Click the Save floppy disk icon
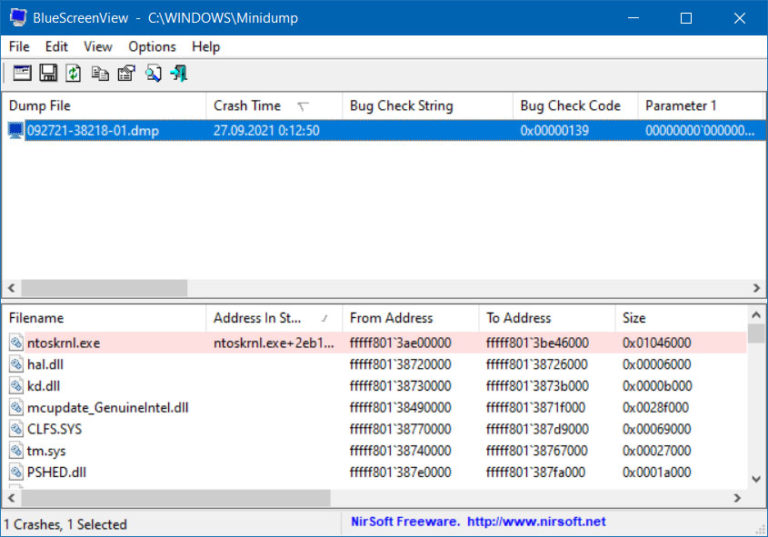This screenshot has width=768, height=537. point(48,73)
